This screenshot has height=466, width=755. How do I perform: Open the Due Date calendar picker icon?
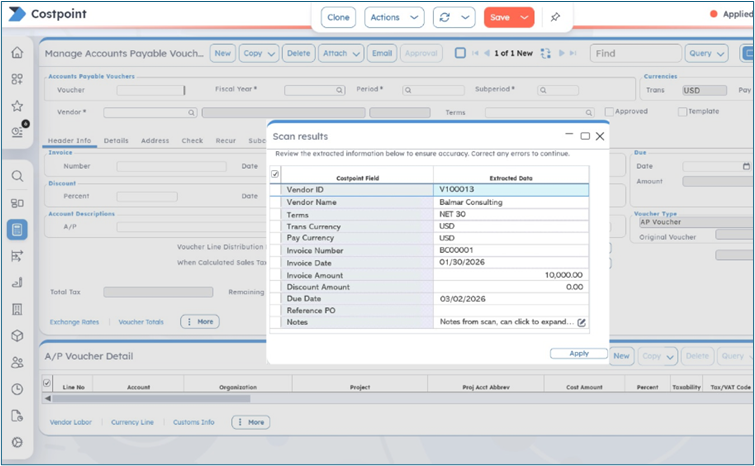(746, 166)
